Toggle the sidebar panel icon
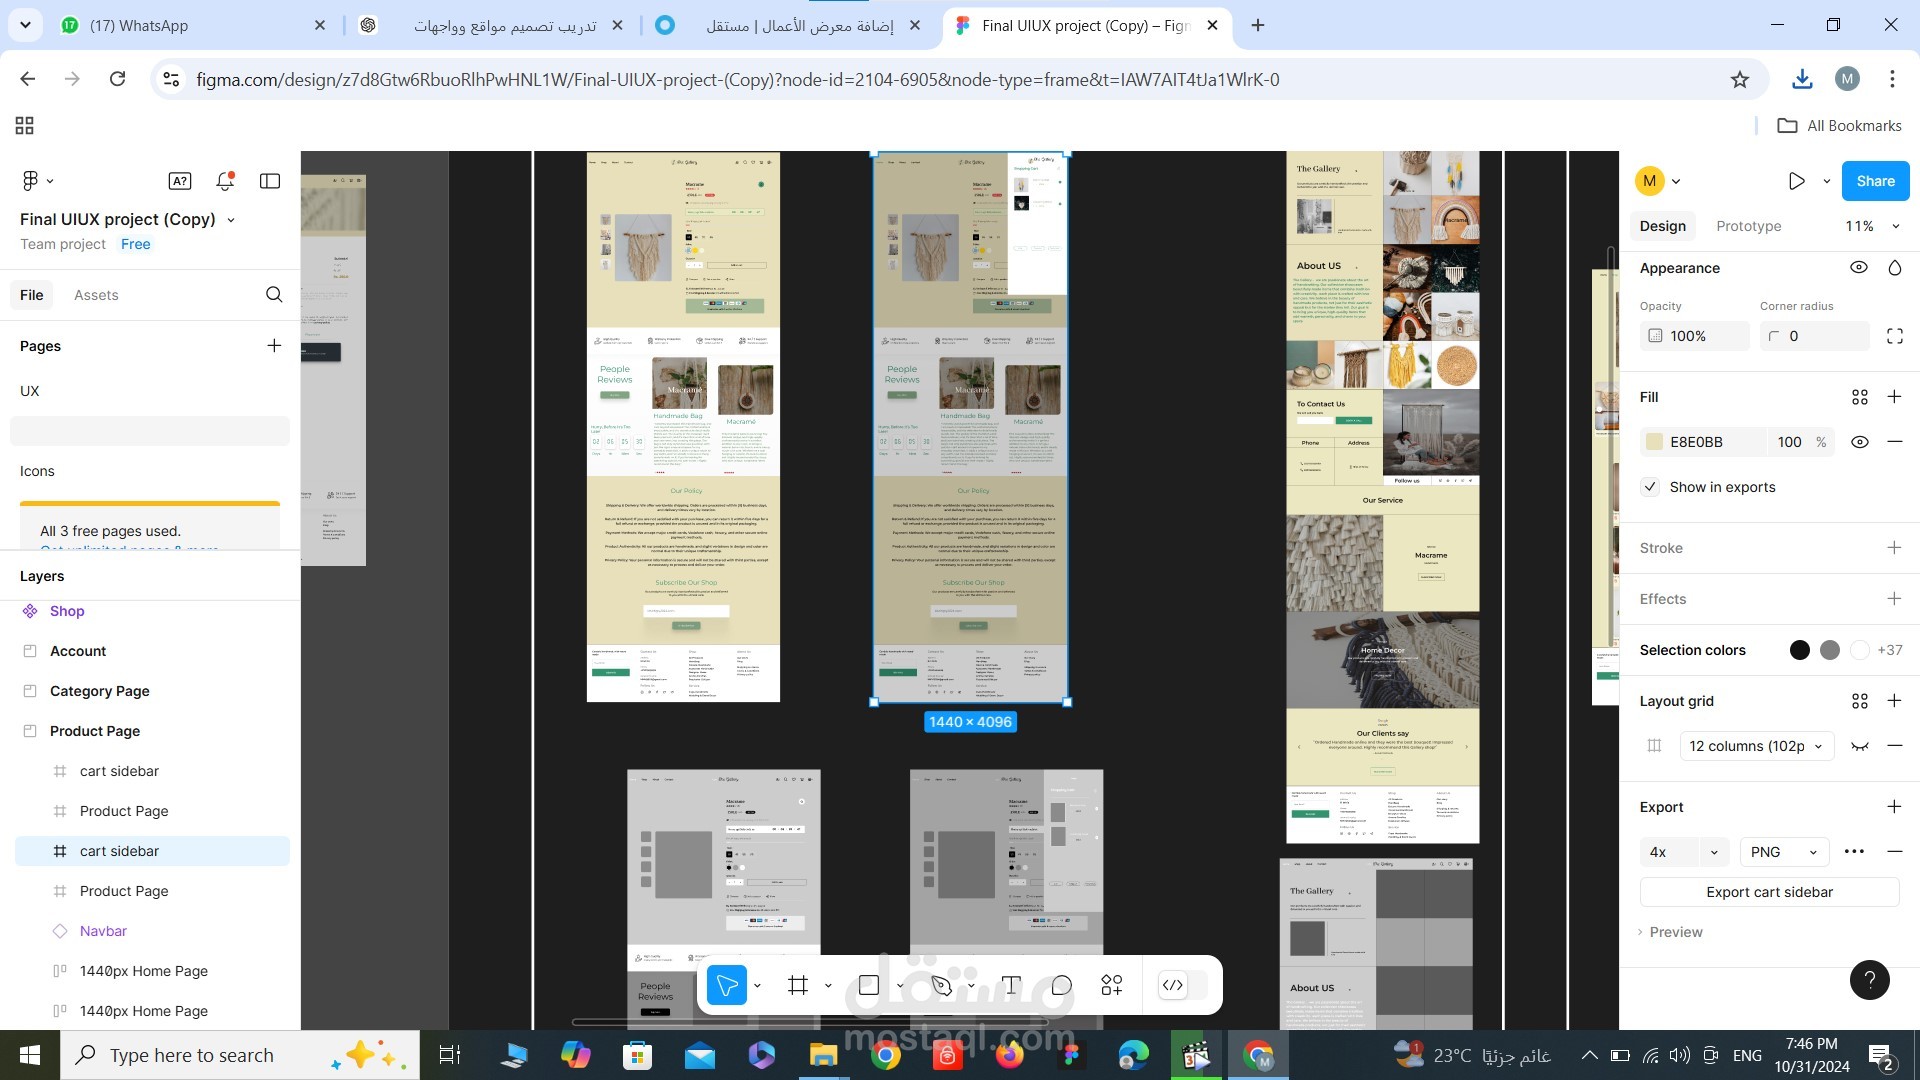 click(270, 181)
